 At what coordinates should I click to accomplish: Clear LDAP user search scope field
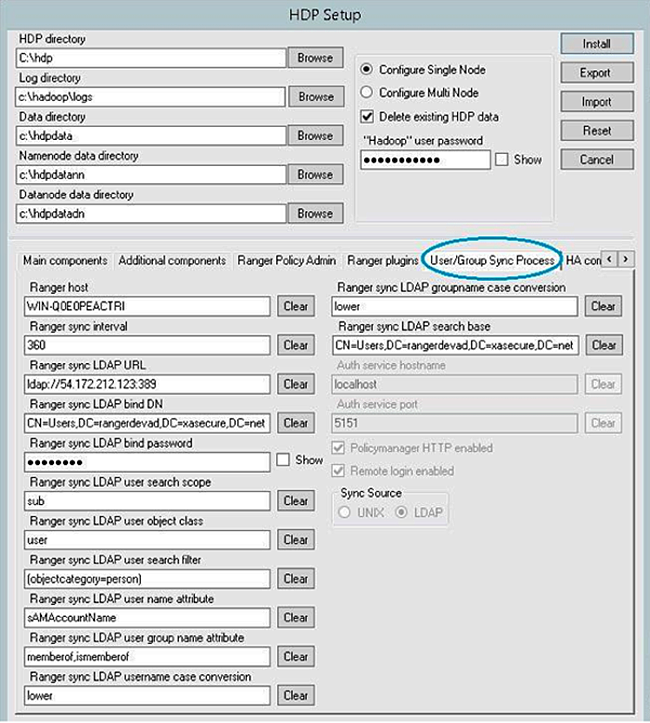[x=296, y=501]
